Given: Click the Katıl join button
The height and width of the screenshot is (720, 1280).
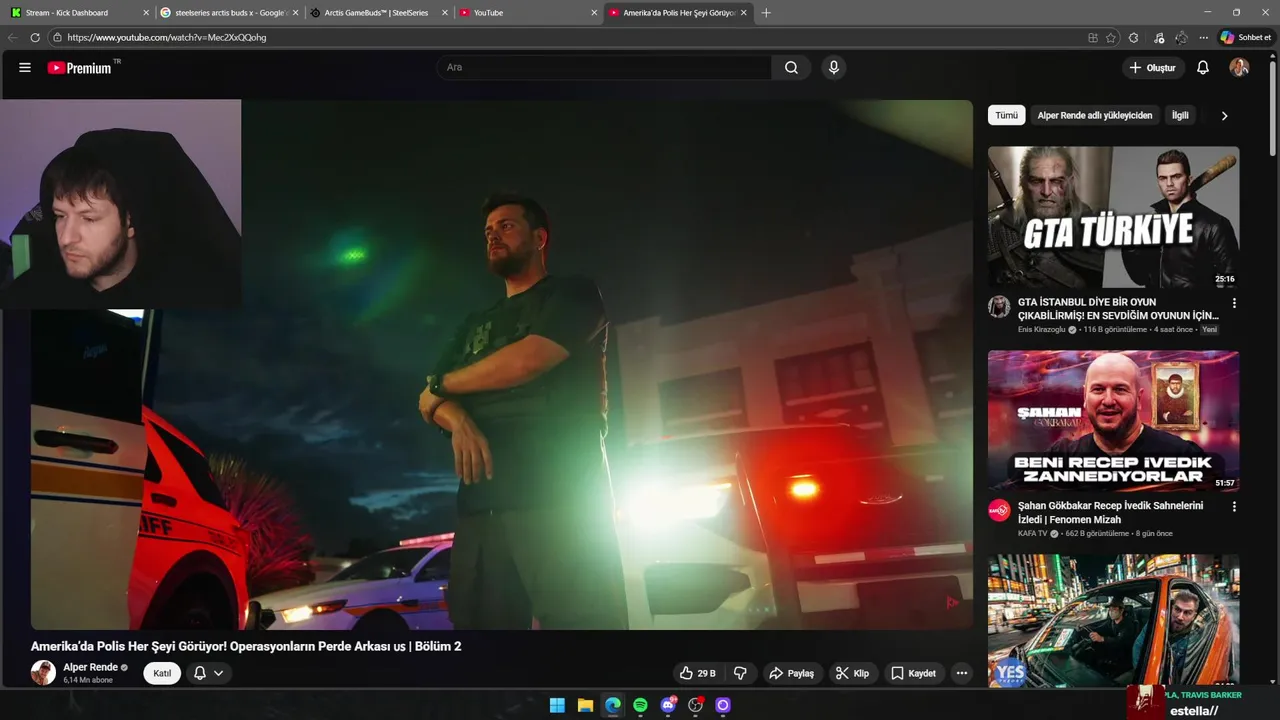Looking at the screenshot, I should [x=162, y=673].
